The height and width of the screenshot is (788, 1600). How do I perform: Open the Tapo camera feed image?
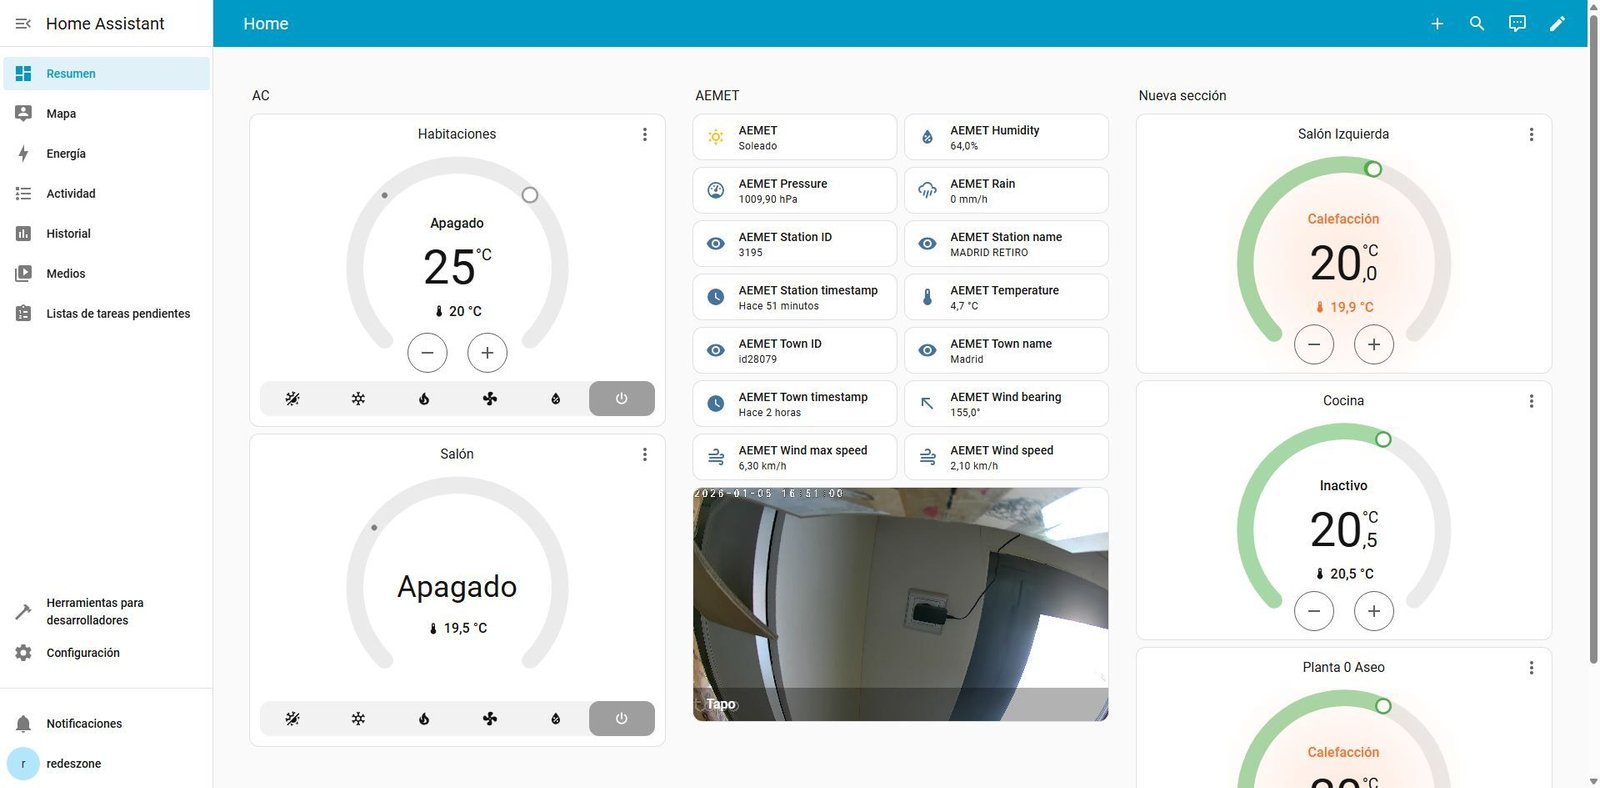point(900,604)
